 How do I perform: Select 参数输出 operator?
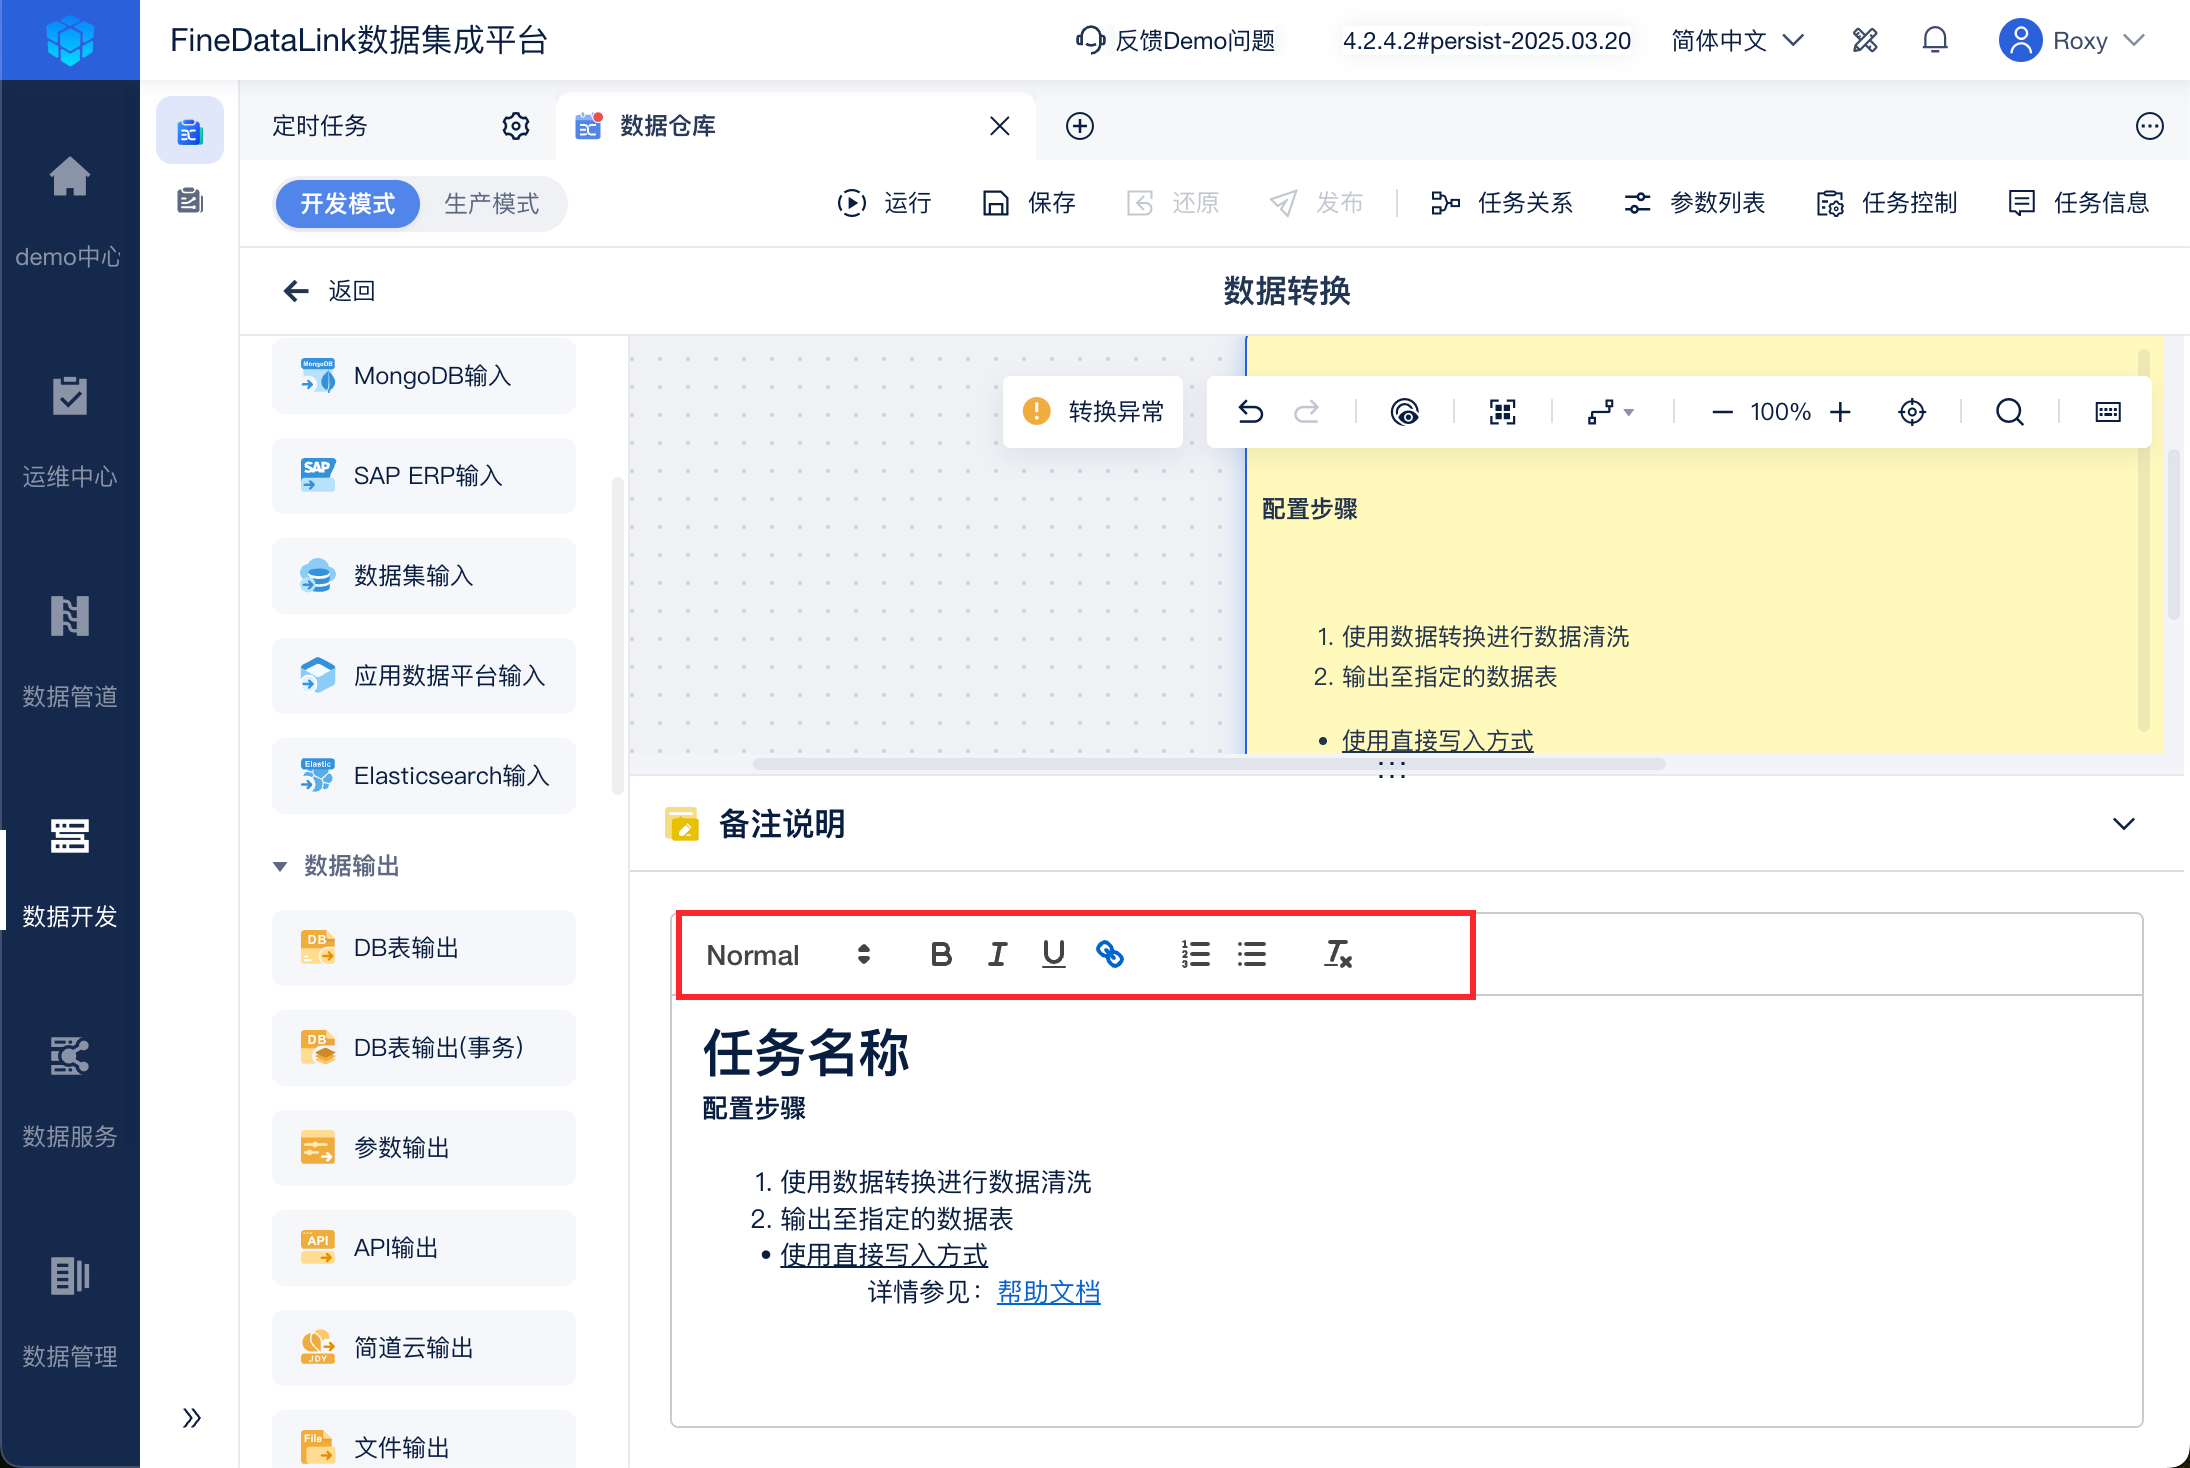pyautogui.click(x=424, y=1148)
